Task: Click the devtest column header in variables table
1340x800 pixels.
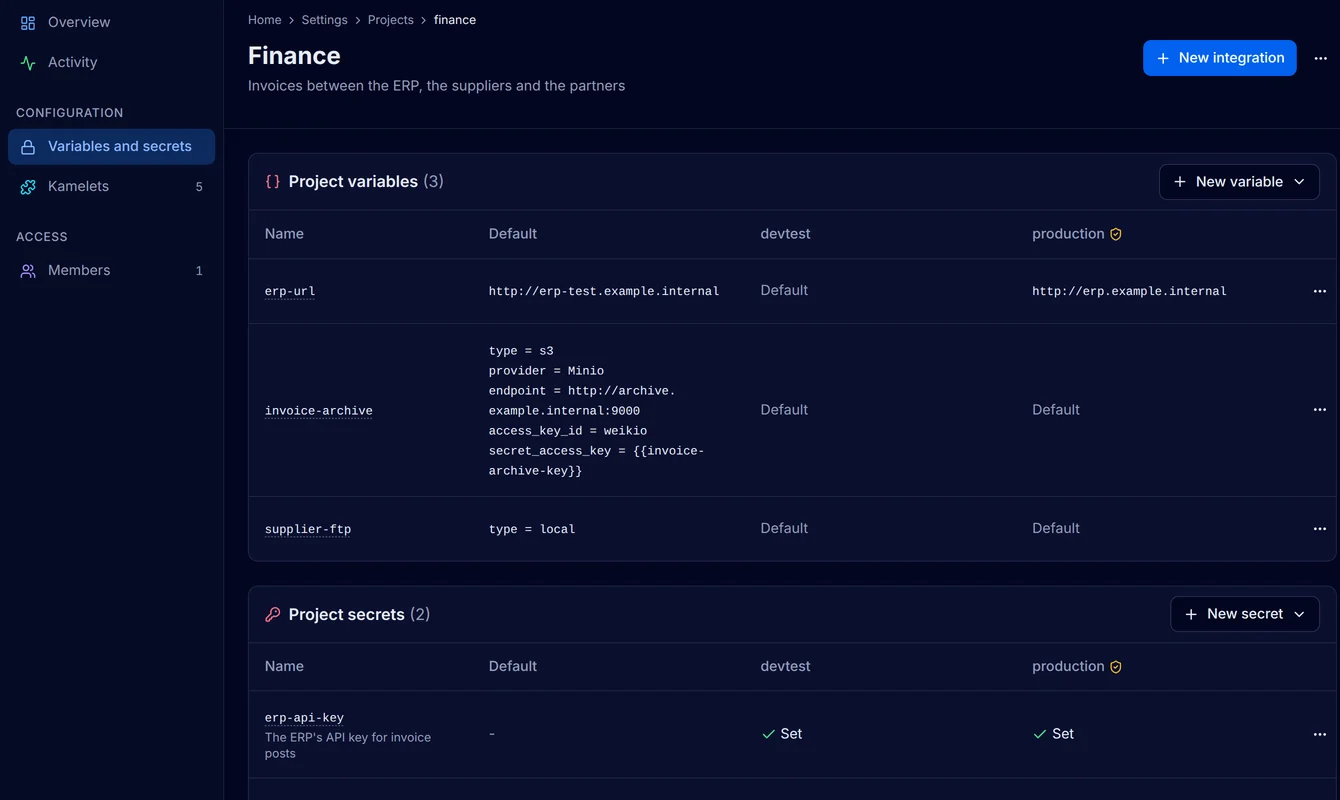Action: (785, 234)
